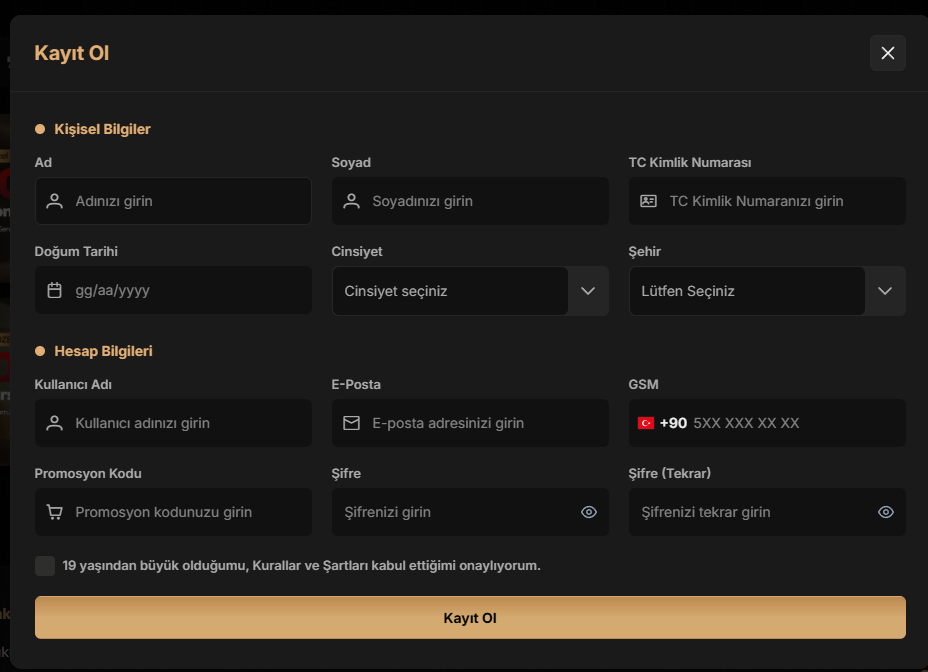The width and height of the screenshot is (928, 672).
Task: Click the ID card icon in TC Kimlik field
Action: point(649,201)
